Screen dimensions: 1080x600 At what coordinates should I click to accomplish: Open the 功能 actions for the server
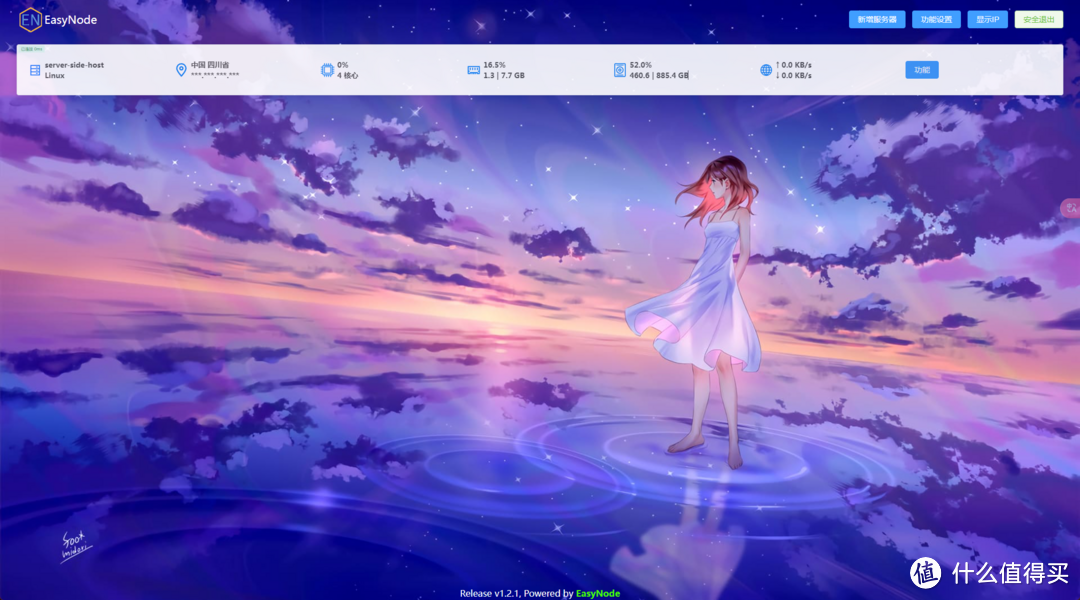pyautogui.click(x=921, y=69)
